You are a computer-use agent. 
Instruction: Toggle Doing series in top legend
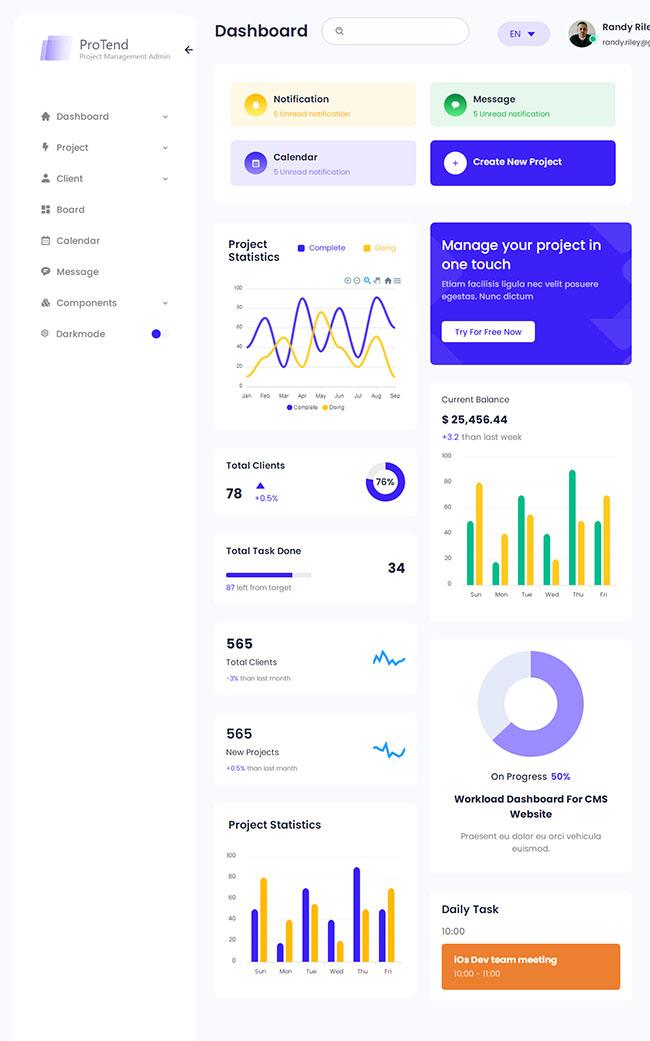click(x=379, y=248)
